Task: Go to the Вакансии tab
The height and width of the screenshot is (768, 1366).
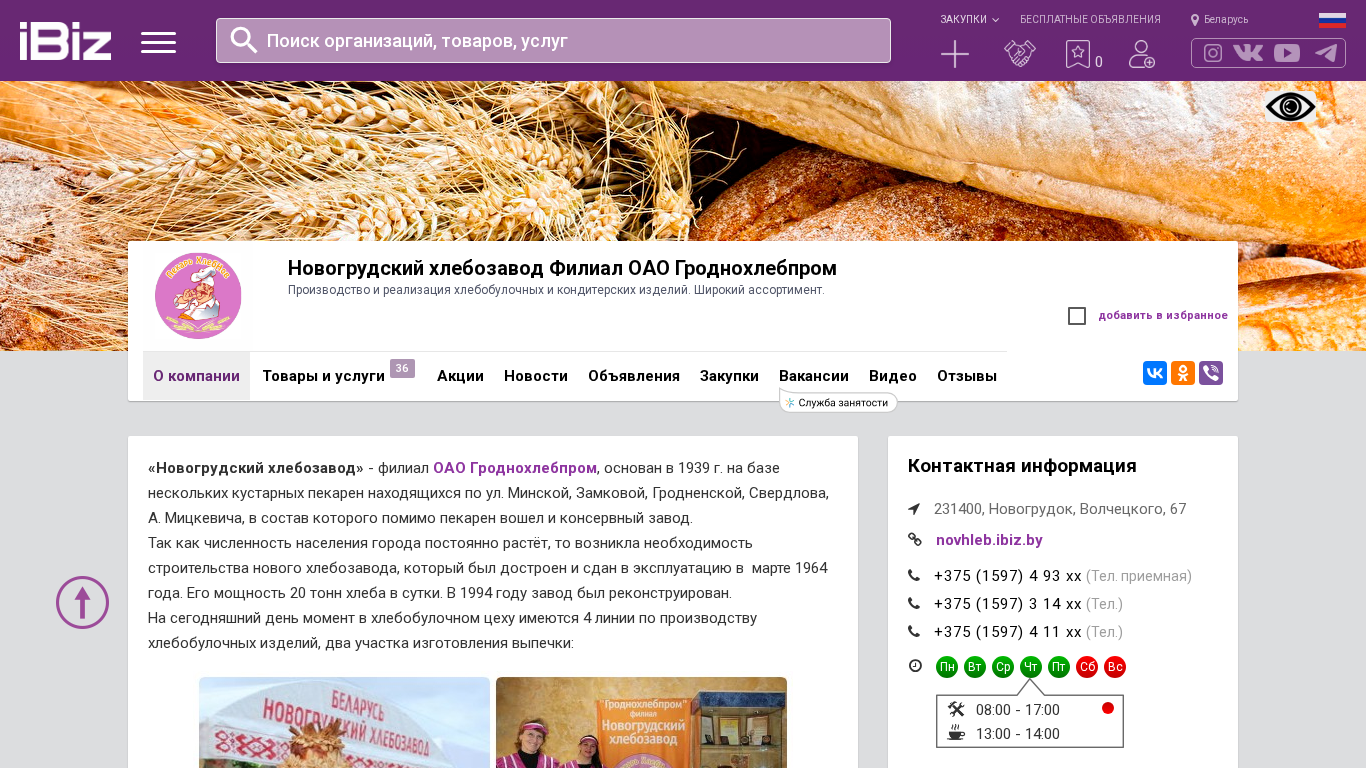Action: coord(814,376)
